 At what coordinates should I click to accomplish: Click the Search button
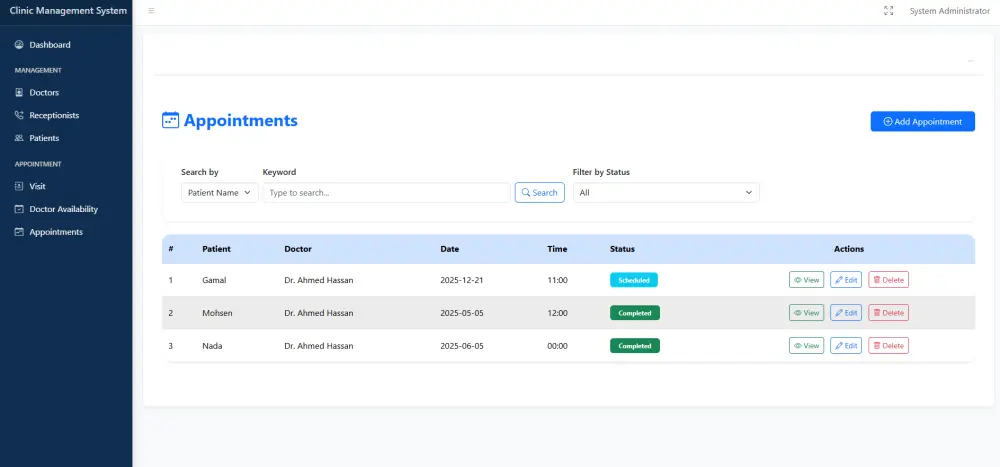click(x=540, y=193)
